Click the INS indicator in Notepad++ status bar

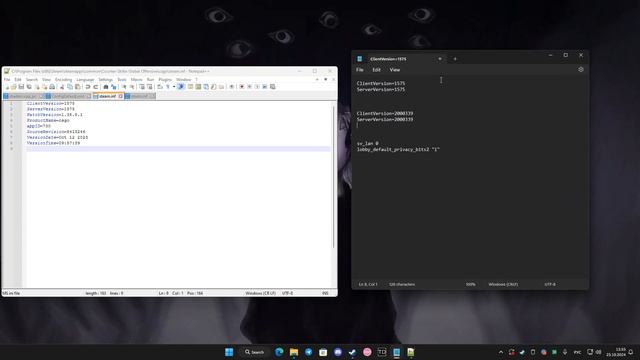click(325, 293)
